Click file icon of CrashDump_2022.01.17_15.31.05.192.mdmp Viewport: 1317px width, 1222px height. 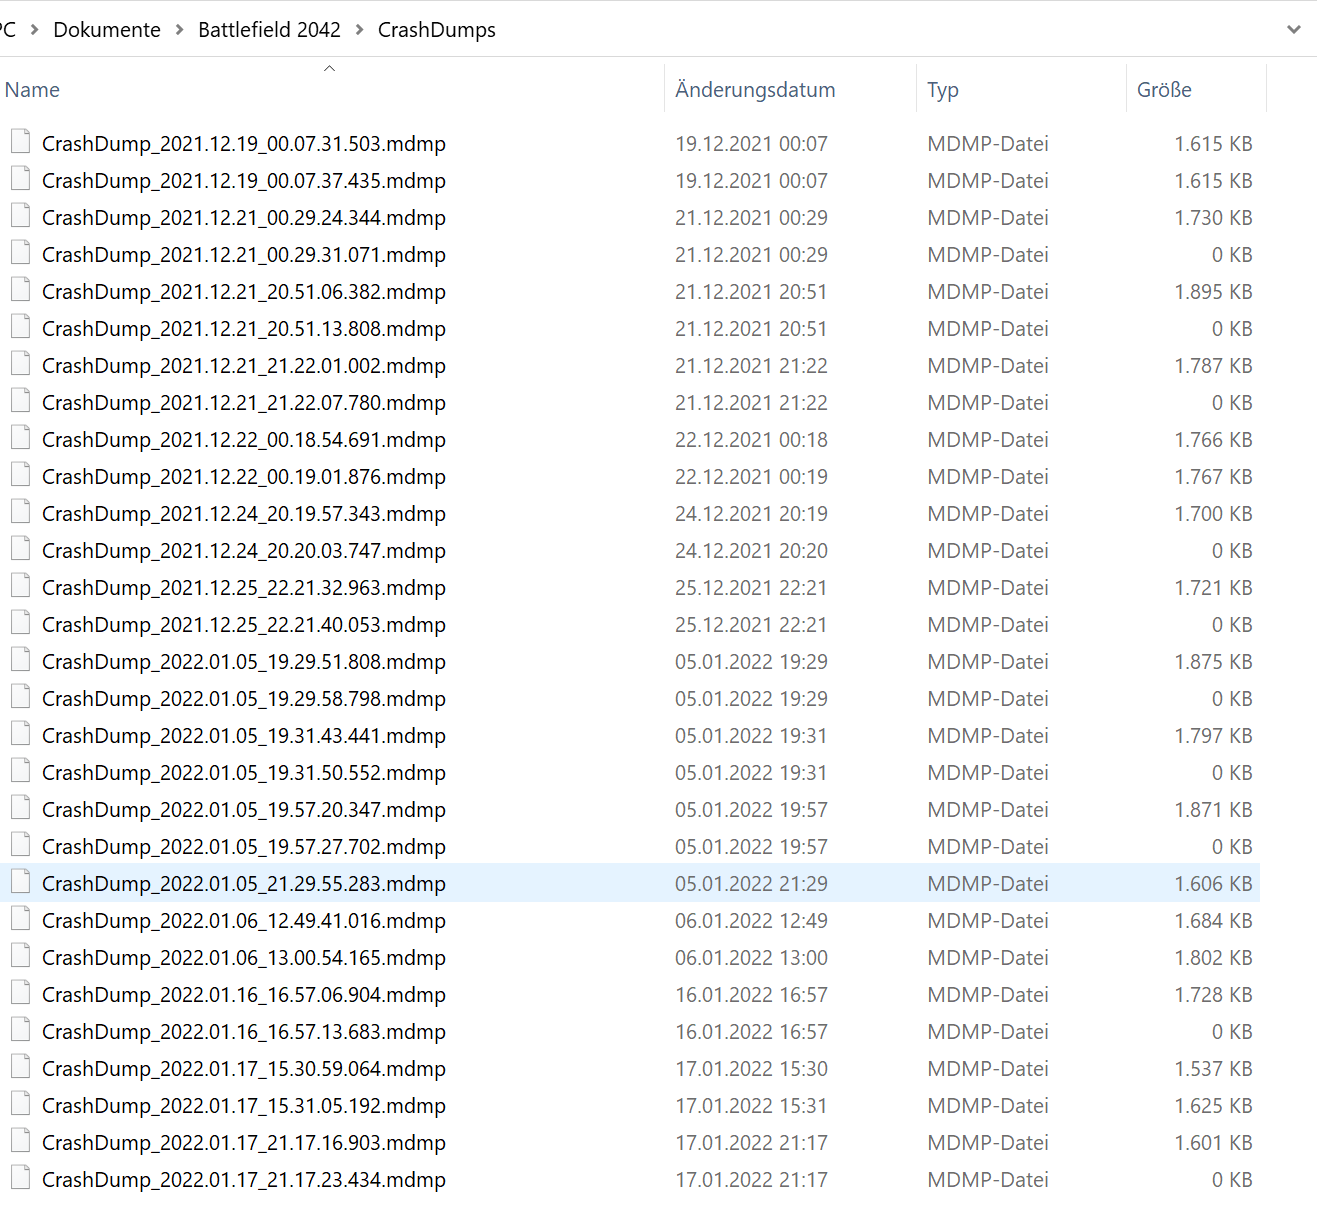pyautogui.click(x=20, y=1105)
